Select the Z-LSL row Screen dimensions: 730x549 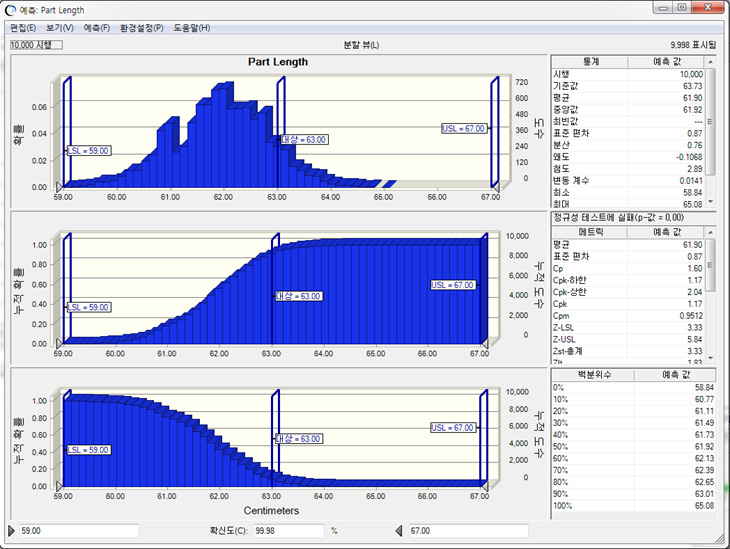[628, 328]
